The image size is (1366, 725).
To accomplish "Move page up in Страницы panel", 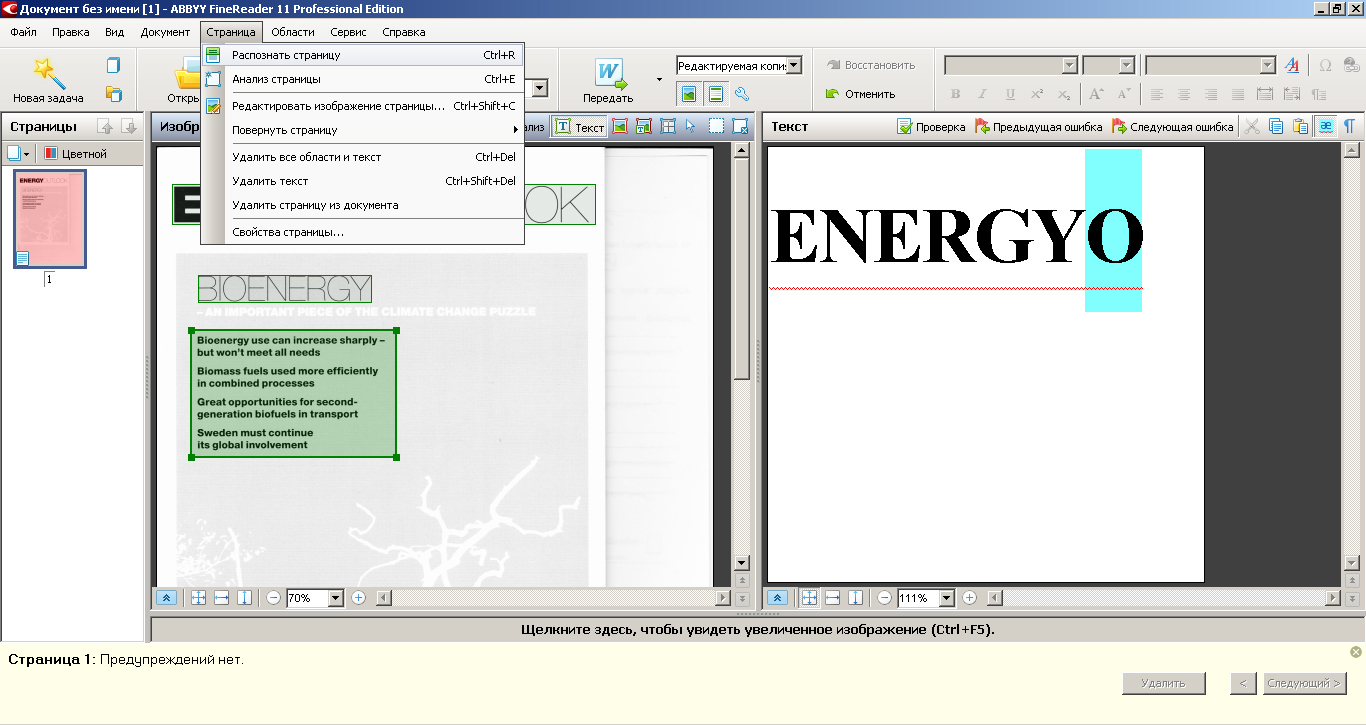I will (x=104, y=127).
